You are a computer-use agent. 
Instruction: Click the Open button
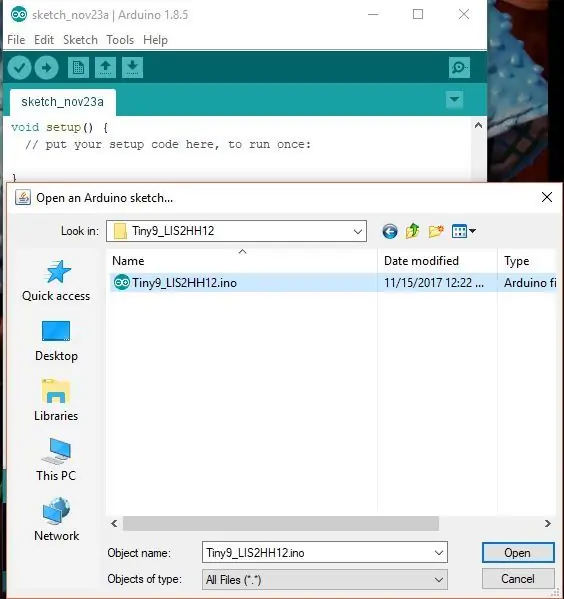[x=518, y=552]
